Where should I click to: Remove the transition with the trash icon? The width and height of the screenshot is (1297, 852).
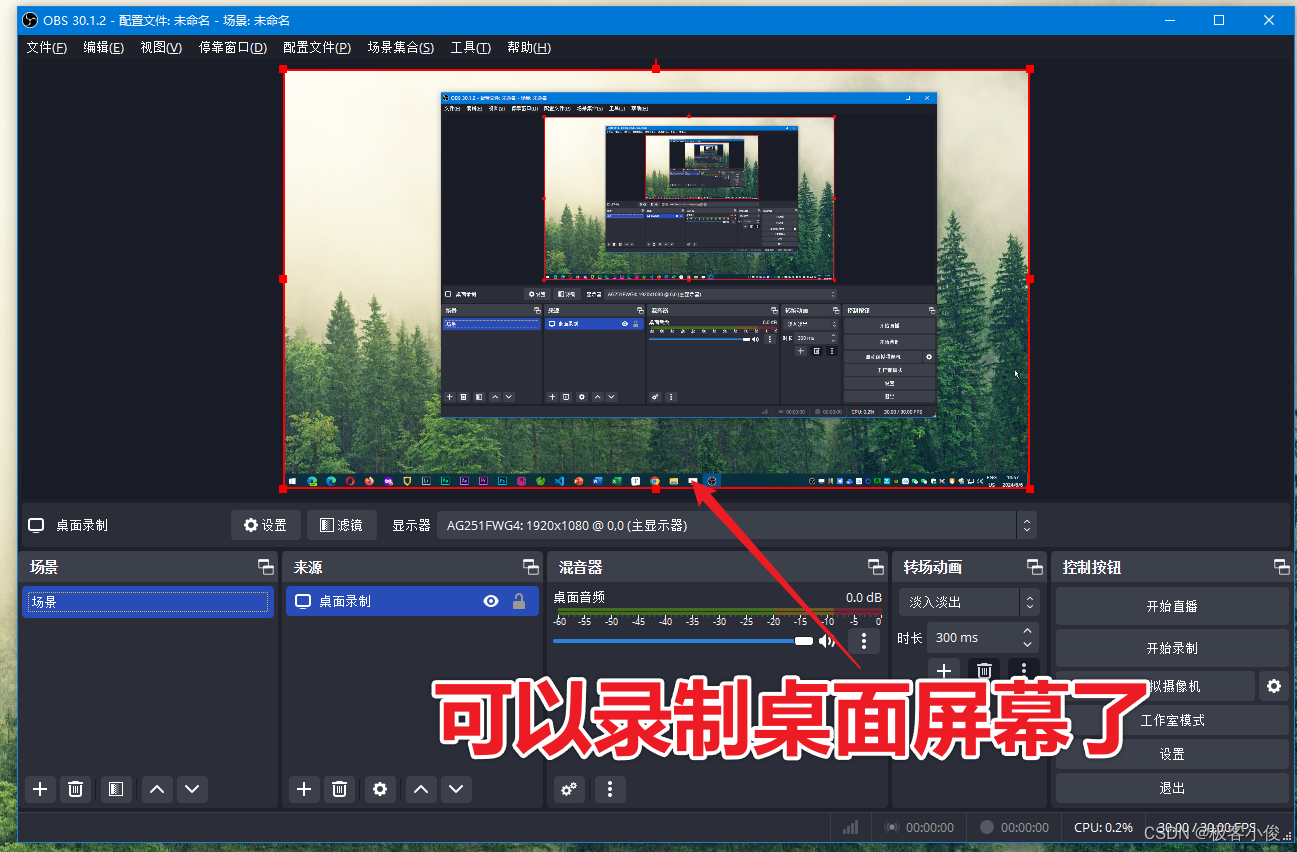coord(984,670)
